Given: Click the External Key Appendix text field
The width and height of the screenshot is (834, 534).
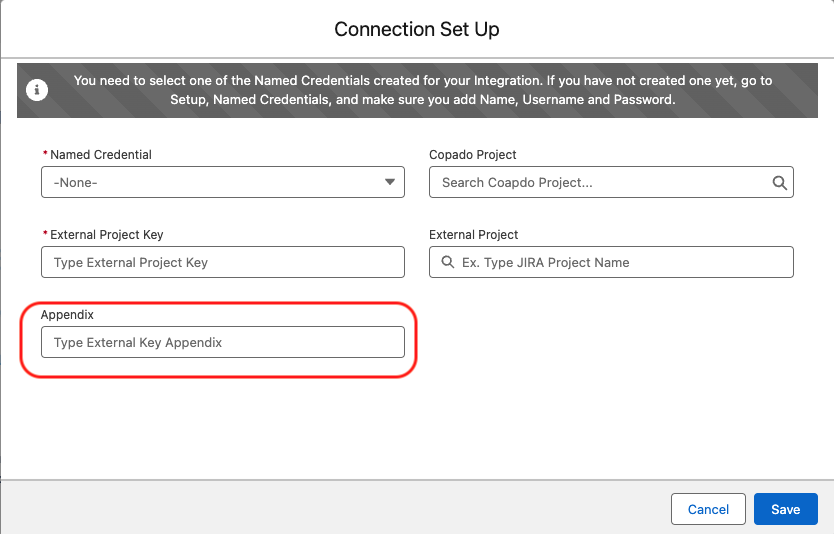Looking at the screenshot, I should (222, 342).
